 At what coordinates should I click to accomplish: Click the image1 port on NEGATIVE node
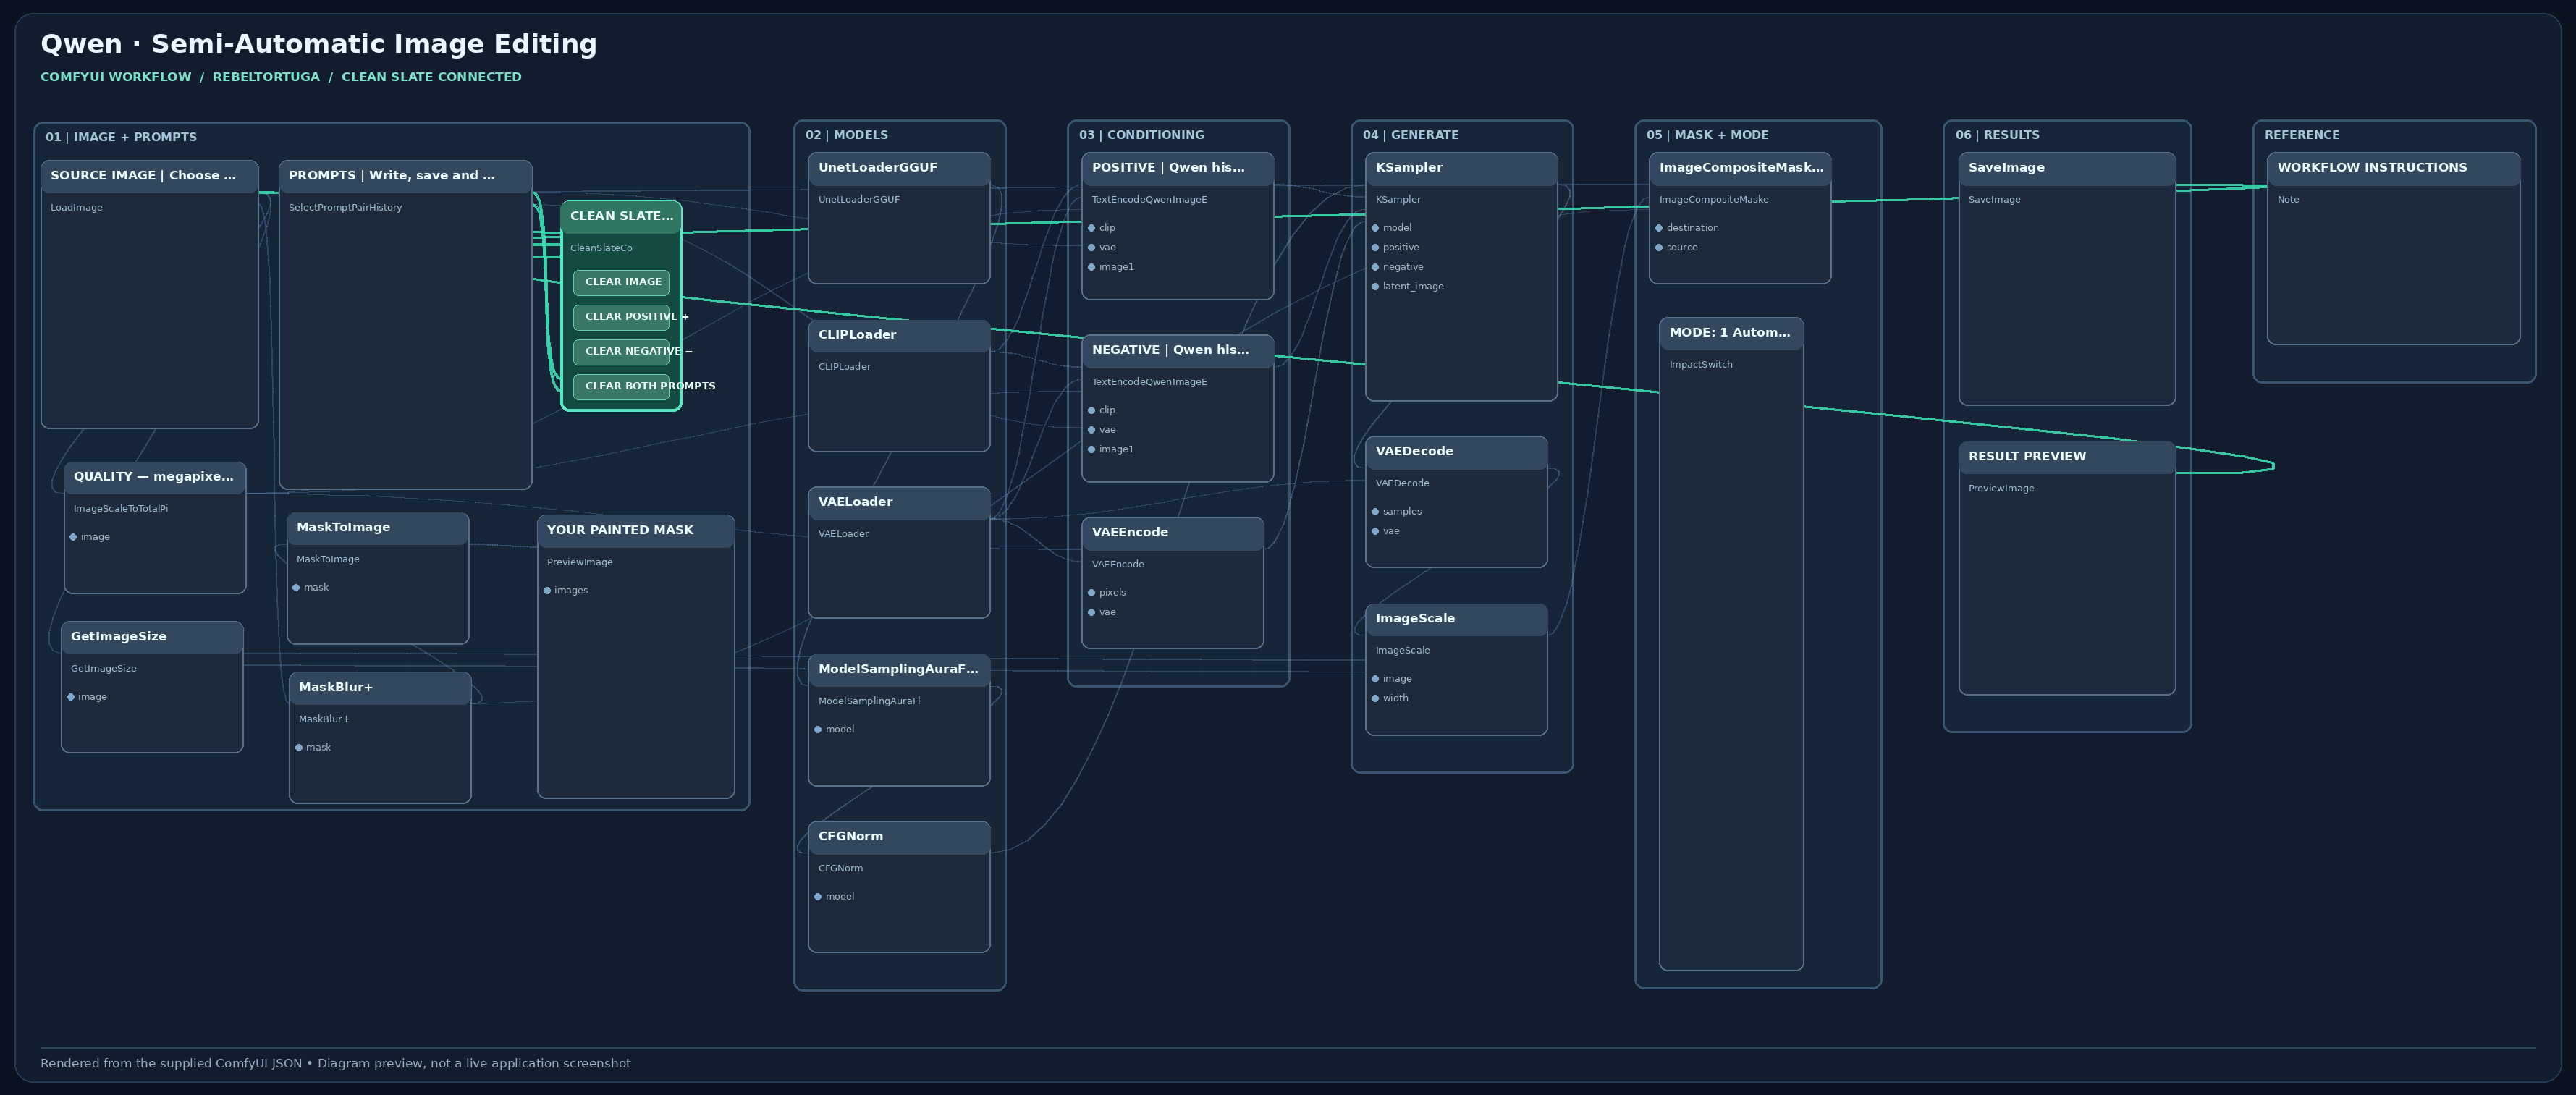(x=1091, y=450)
